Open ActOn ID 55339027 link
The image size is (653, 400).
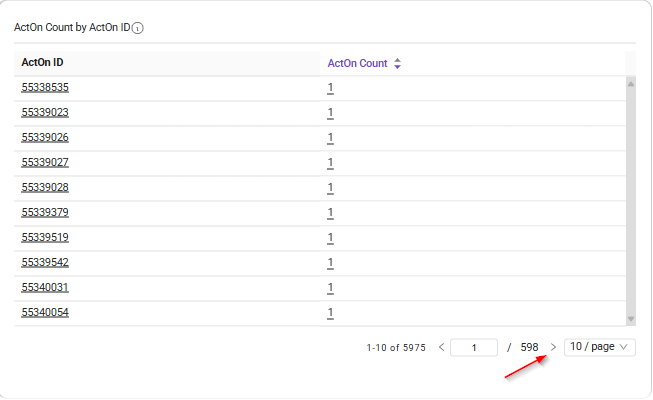click(x=45, y=163)
